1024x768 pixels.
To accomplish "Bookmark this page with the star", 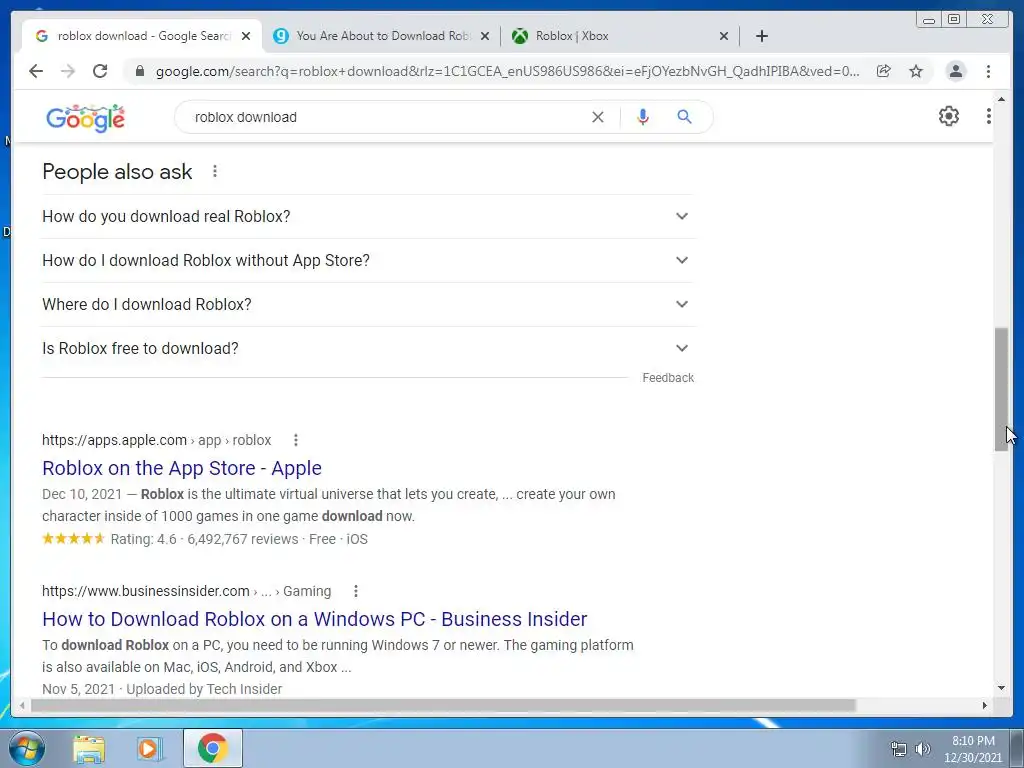I will coord(916,71).
